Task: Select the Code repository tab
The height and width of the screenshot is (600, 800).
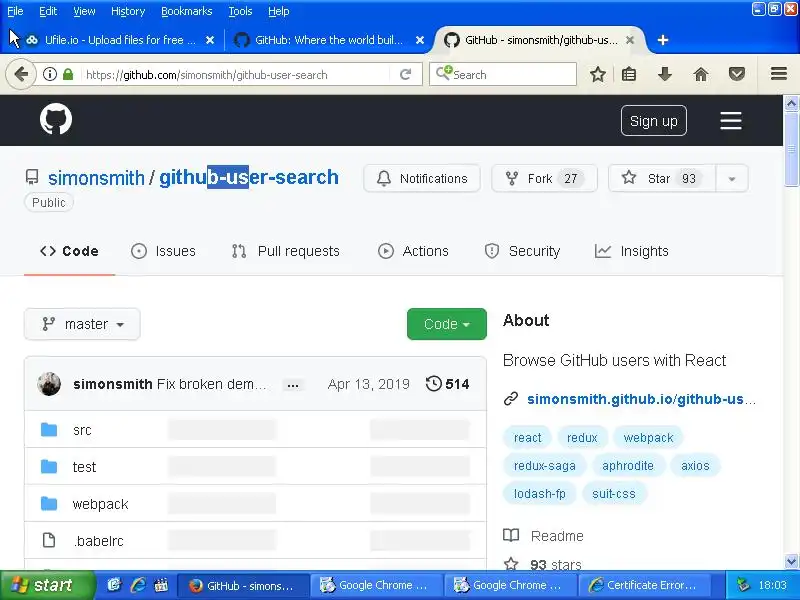Action: pos(69,251)
